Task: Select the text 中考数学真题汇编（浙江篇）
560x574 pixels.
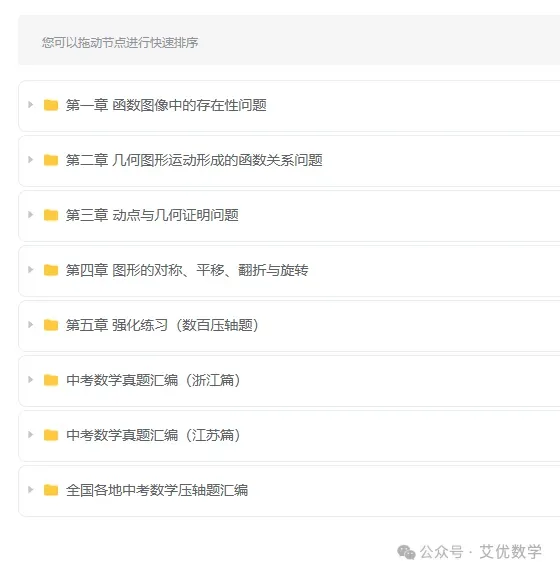Action: coord(153,380)
